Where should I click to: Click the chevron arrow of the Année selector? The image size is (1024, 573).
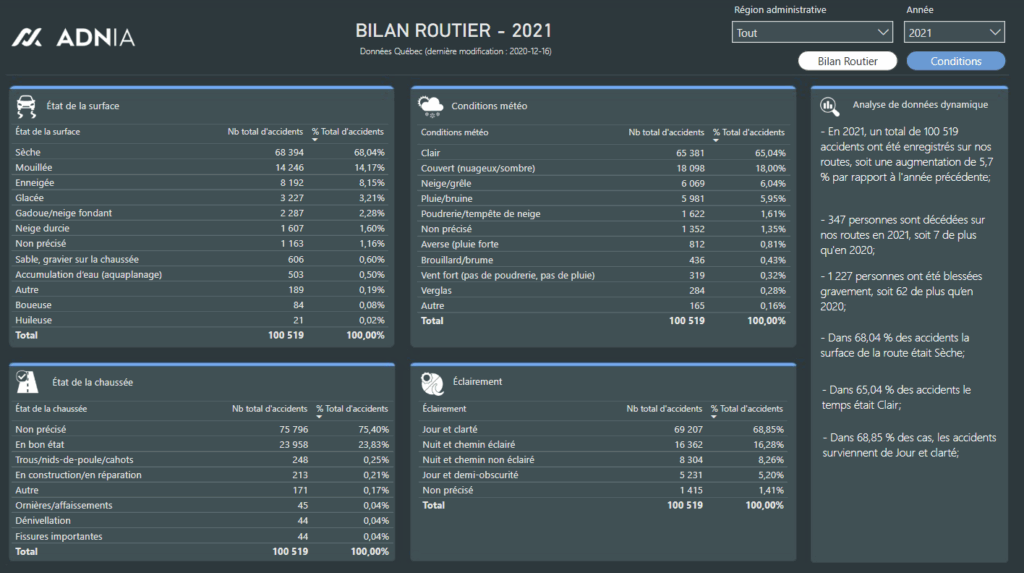(x=994, y=33)
